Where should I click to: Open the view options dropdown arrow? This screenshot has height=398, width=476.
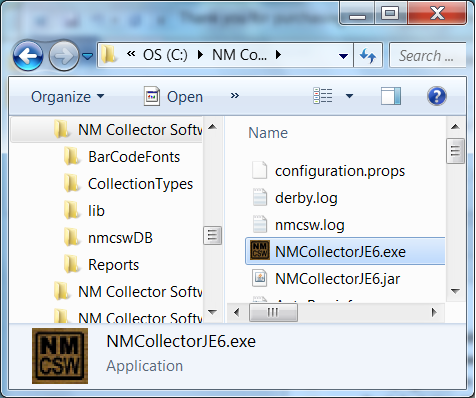click(x=349, y=96)
